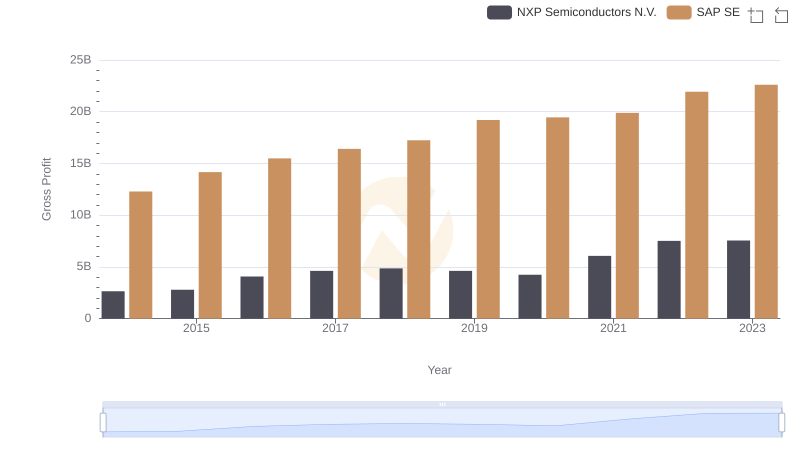Click the SAP SE bar for 2021
This screenshot has width=800, height=461.
tap(627, 216)
